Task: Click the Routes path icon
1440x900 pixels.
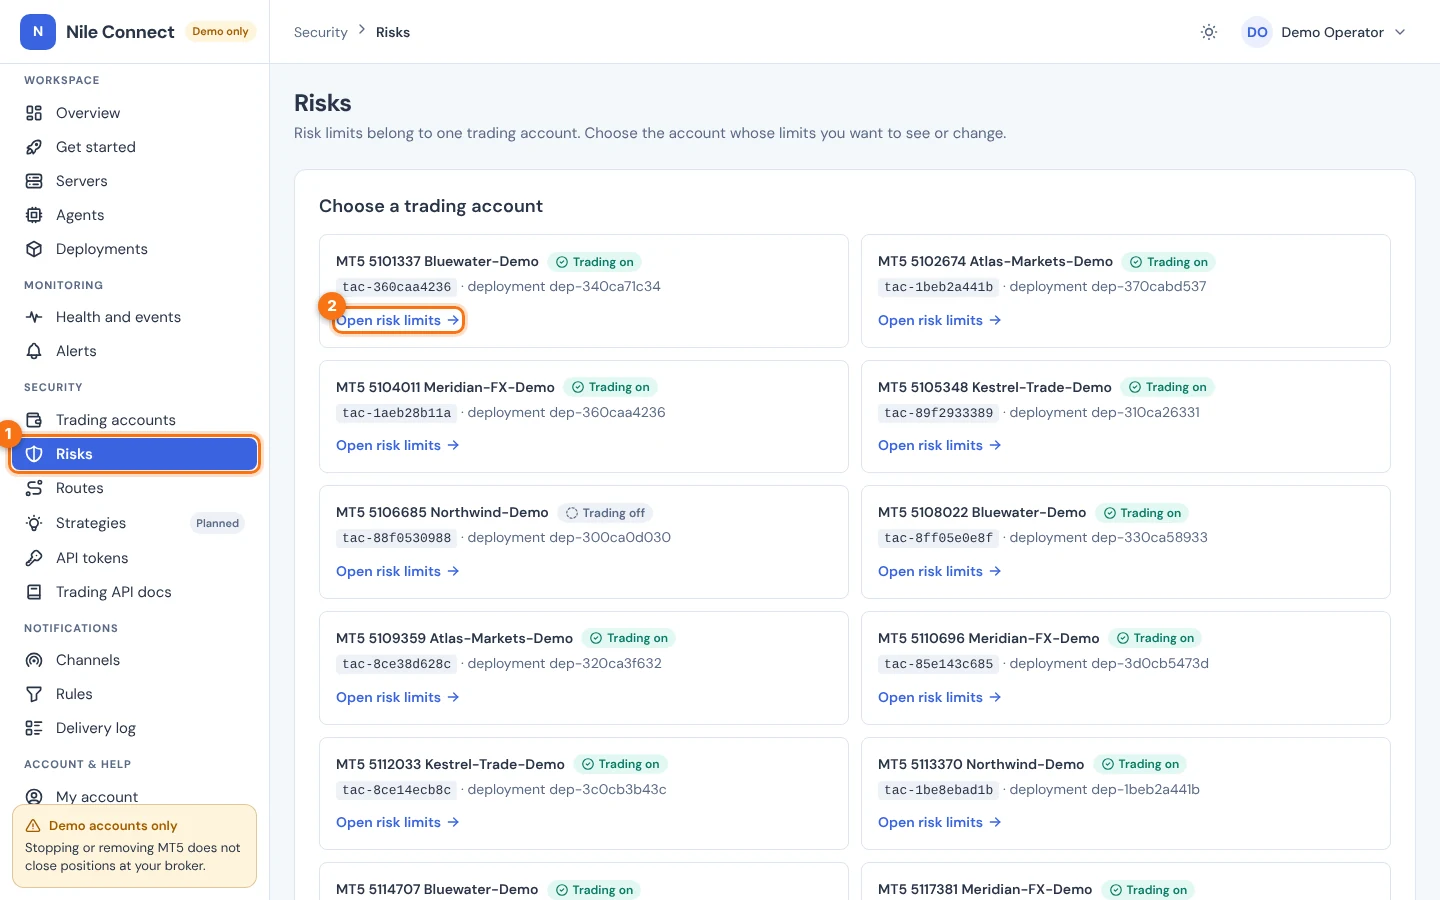Action: [x=34, y=488]
